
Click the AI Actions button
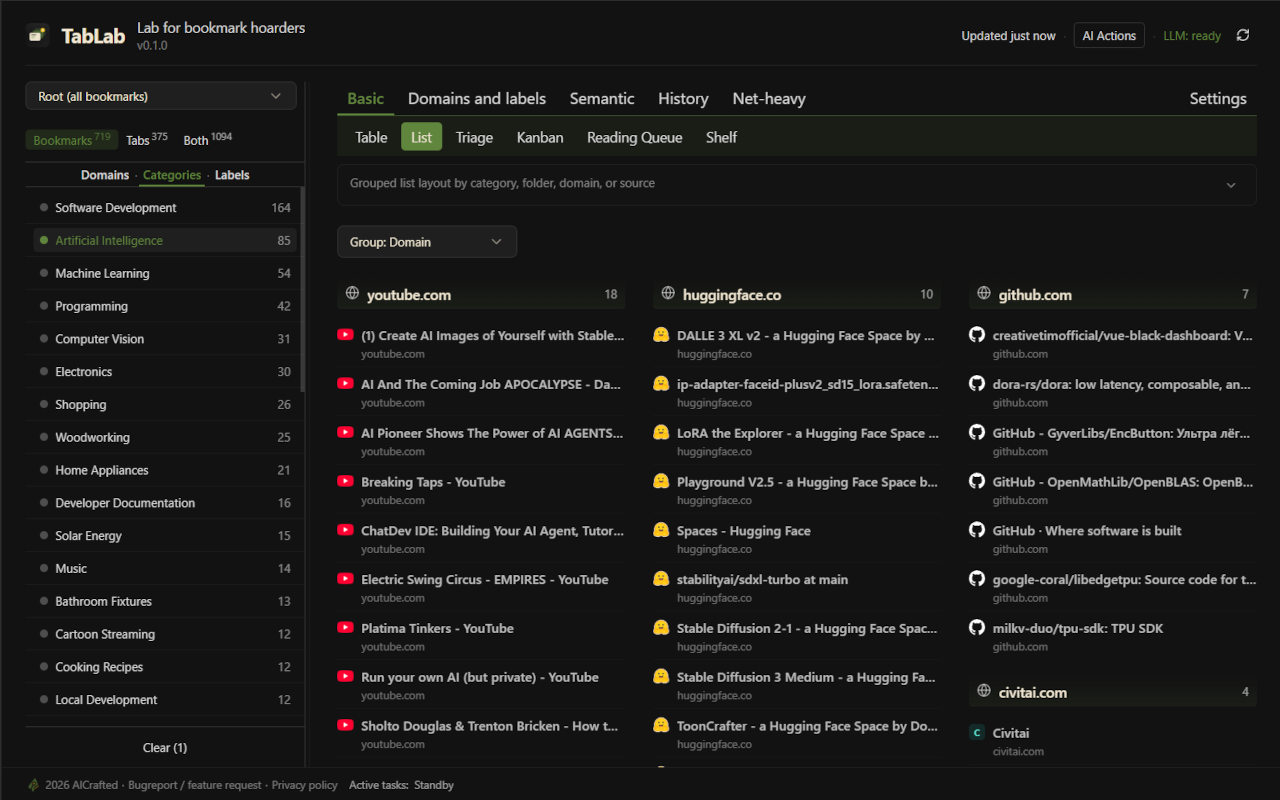1109,35
